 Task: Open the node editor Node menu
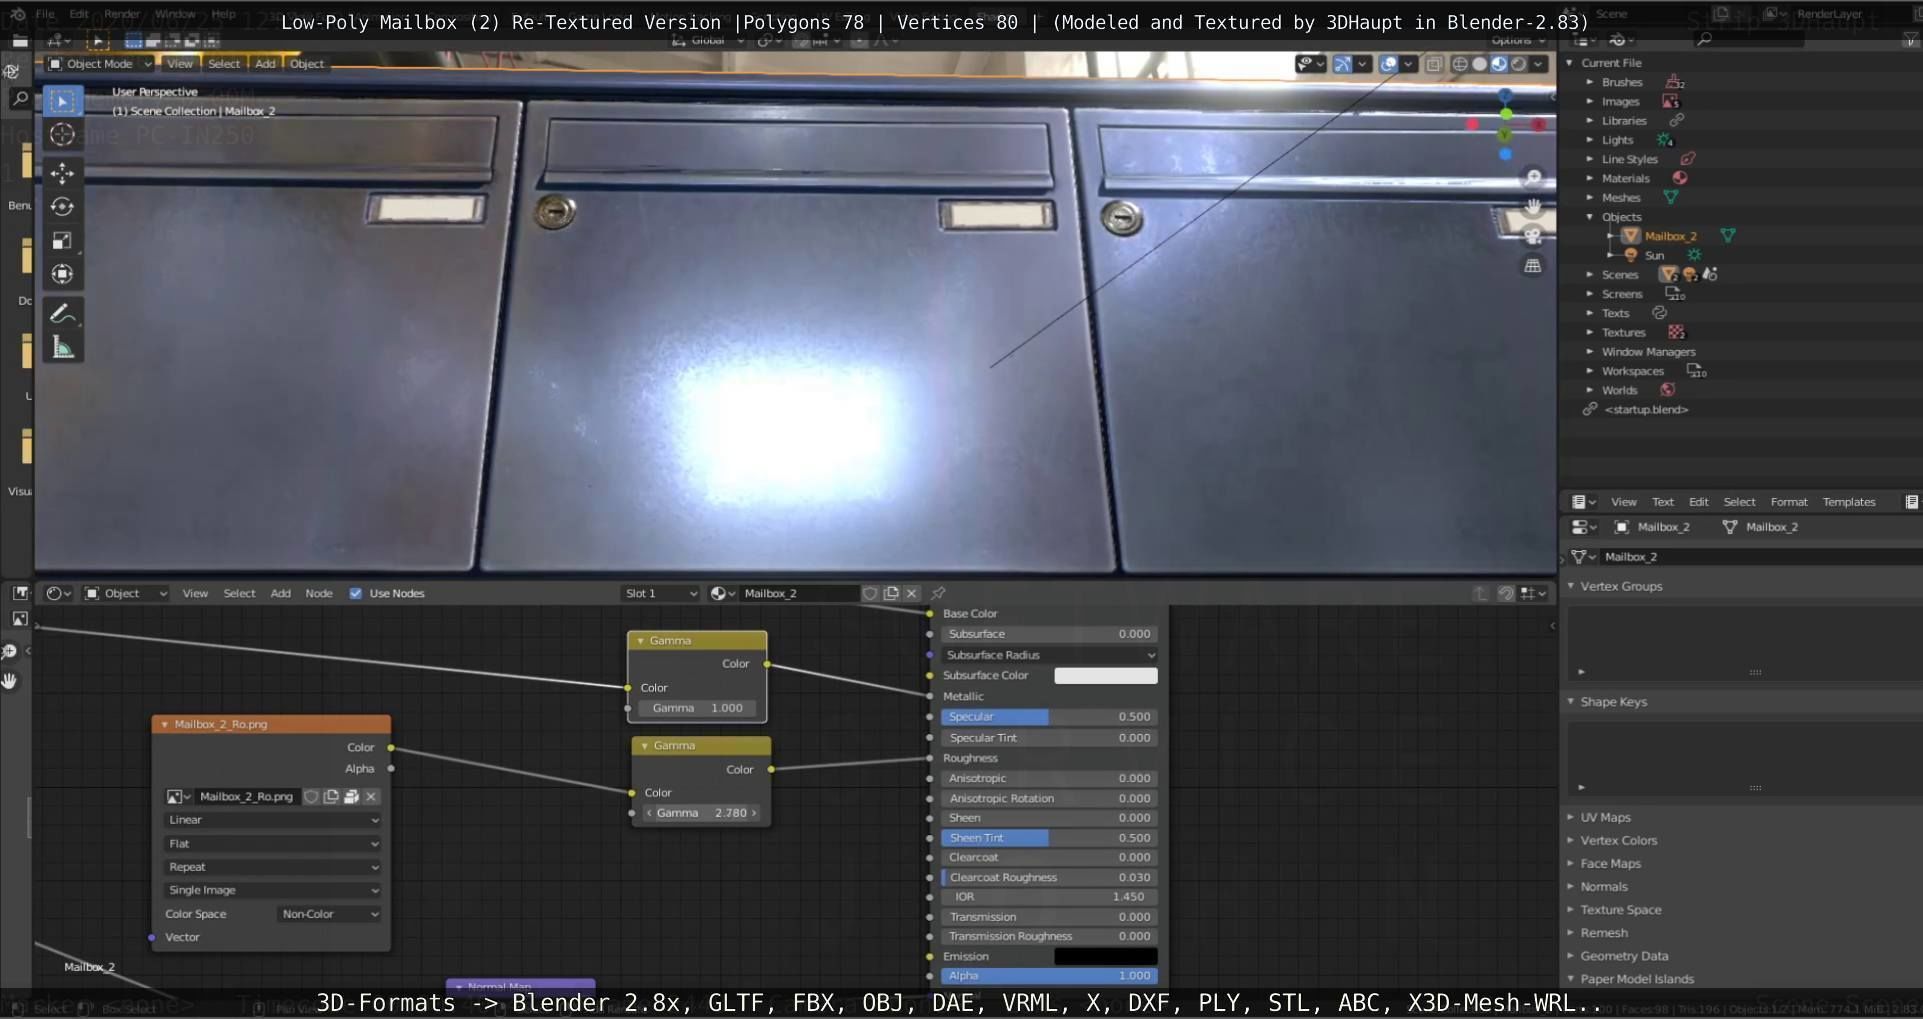click(319, 593)
